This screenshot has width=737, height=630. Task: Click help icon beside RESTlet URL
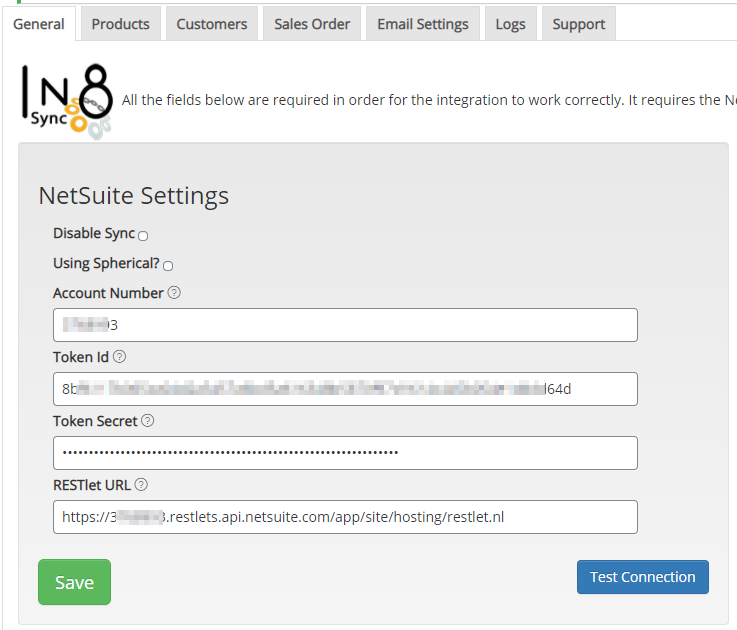pos(141,485)
